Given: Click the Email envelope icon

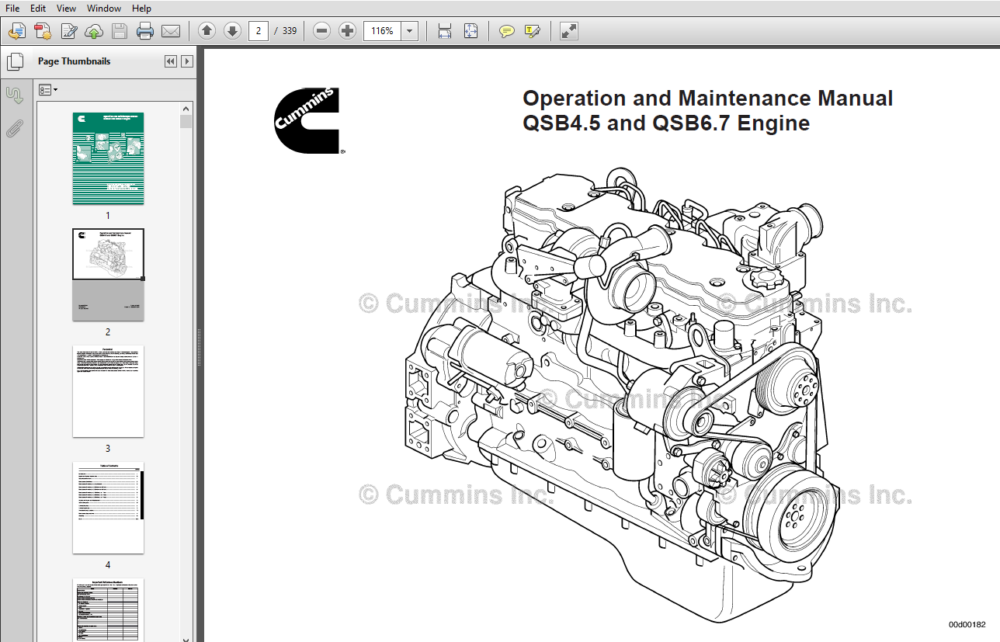Looking at the screenshot, I should (x=170, y=31).
